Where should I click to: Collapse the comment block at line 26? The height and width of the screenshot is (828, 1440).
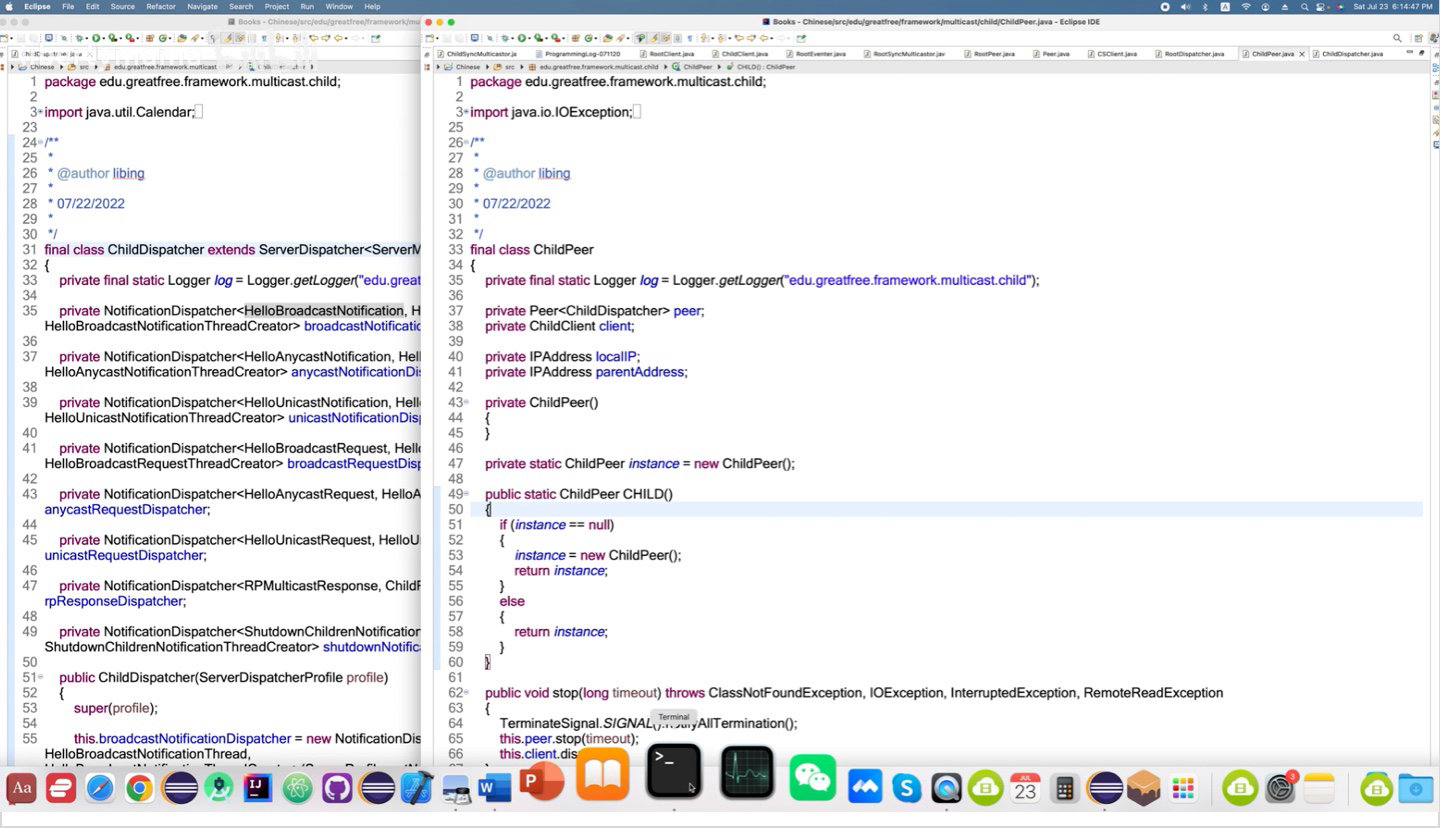466,142
